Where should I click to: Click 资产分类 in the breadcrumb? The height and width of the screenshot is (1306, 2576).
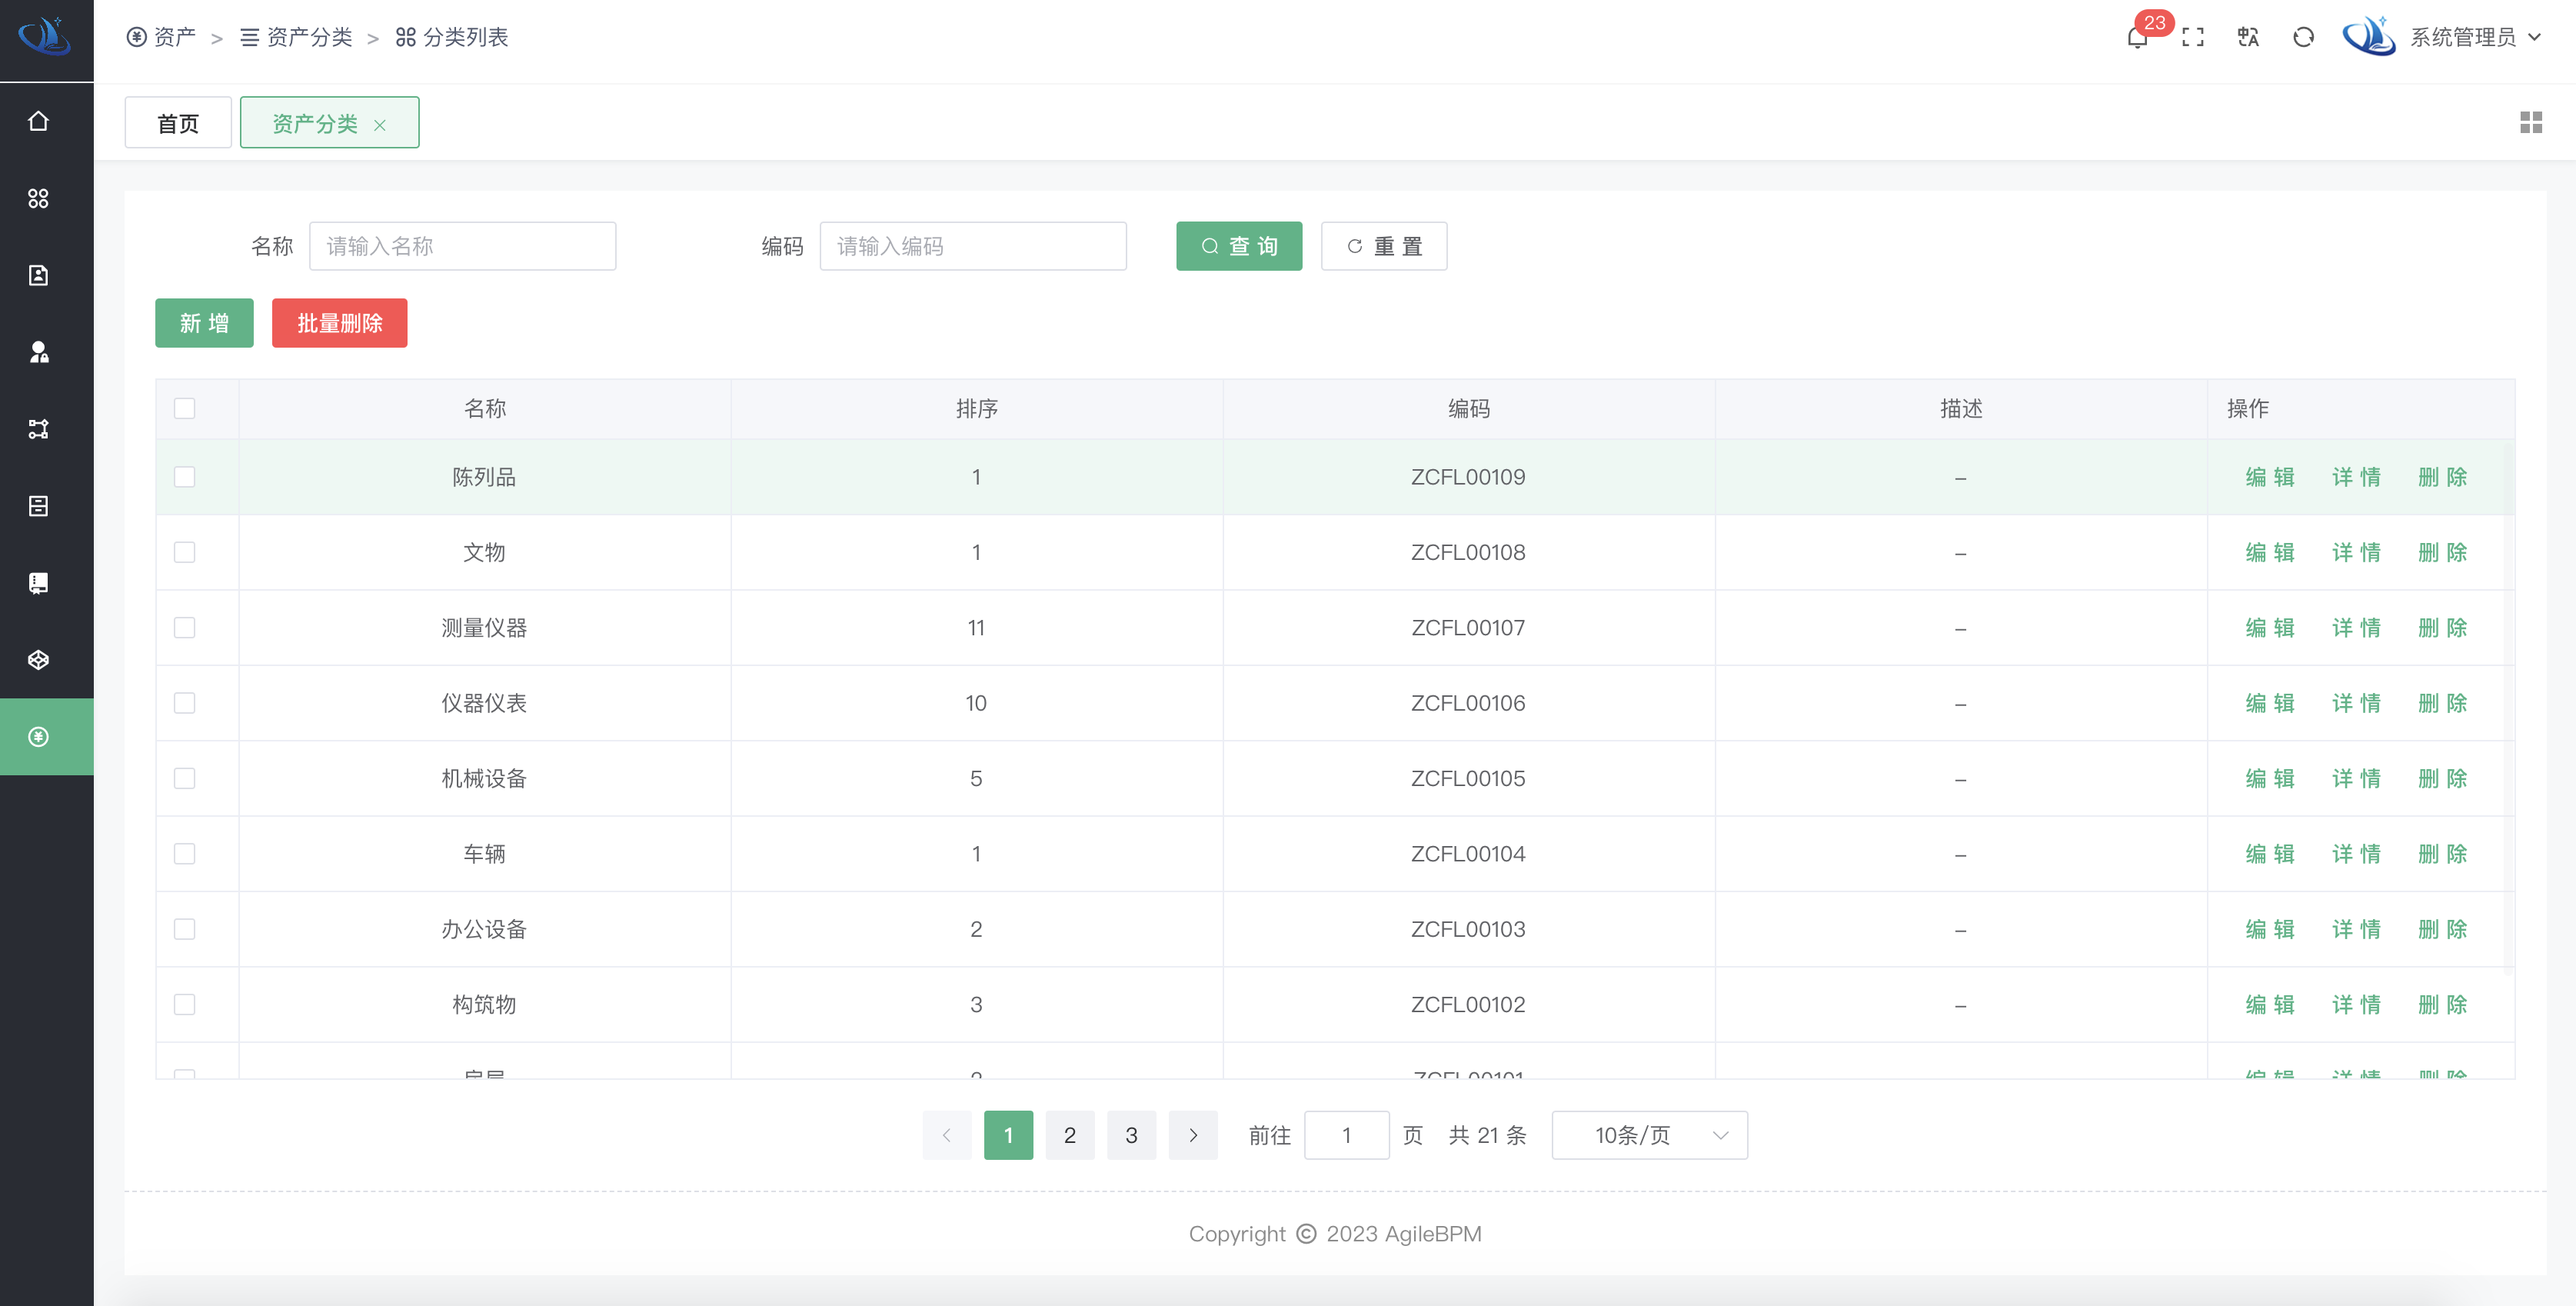coord(297,37)
